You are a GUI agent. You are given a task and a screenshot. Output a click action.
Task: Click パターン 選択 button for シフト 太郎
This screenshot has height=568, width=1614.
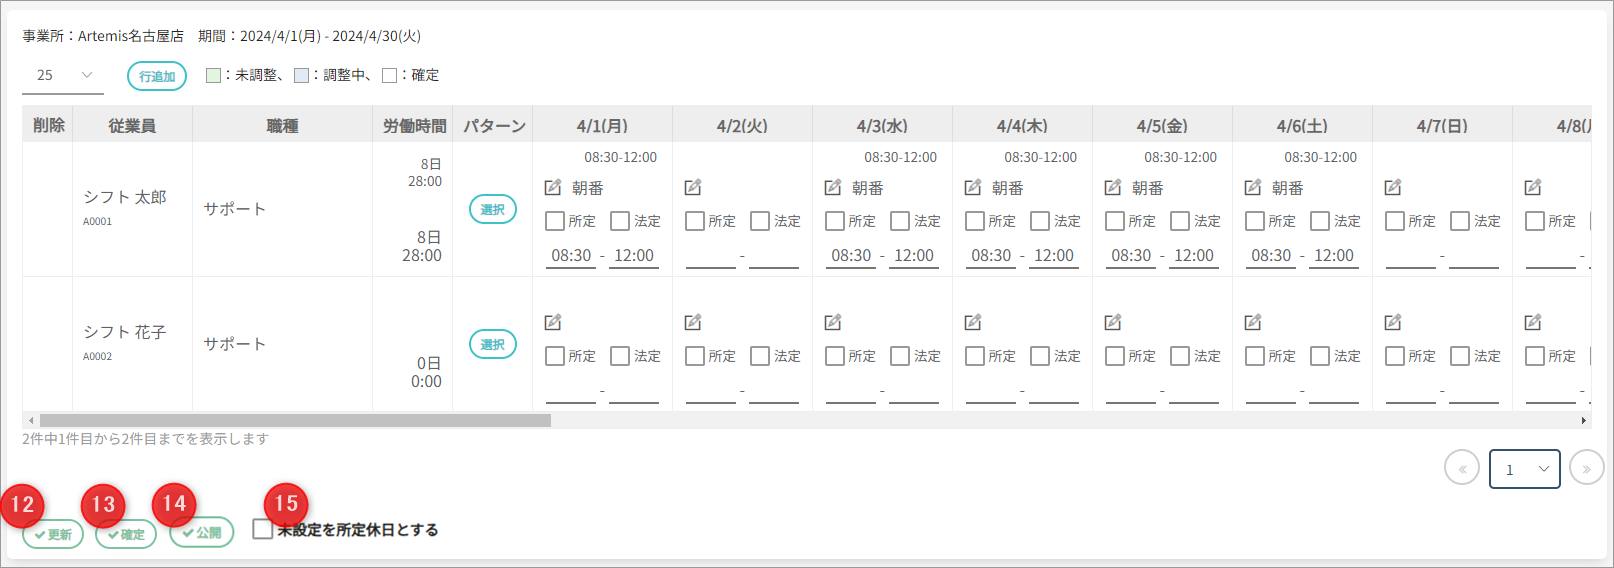click(492, 209)
